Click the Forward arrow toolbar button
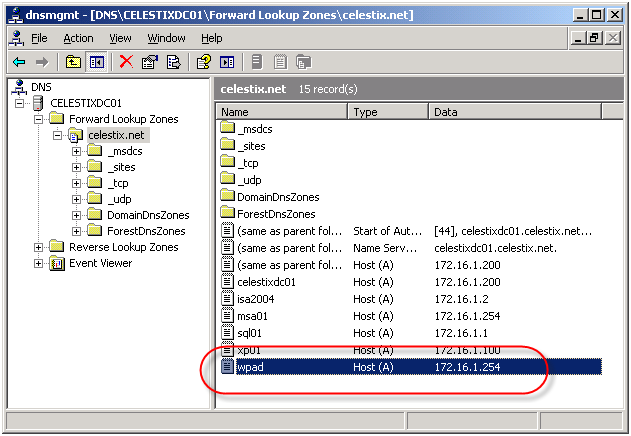This screenshot has width=631, height=436. (42, 62)
